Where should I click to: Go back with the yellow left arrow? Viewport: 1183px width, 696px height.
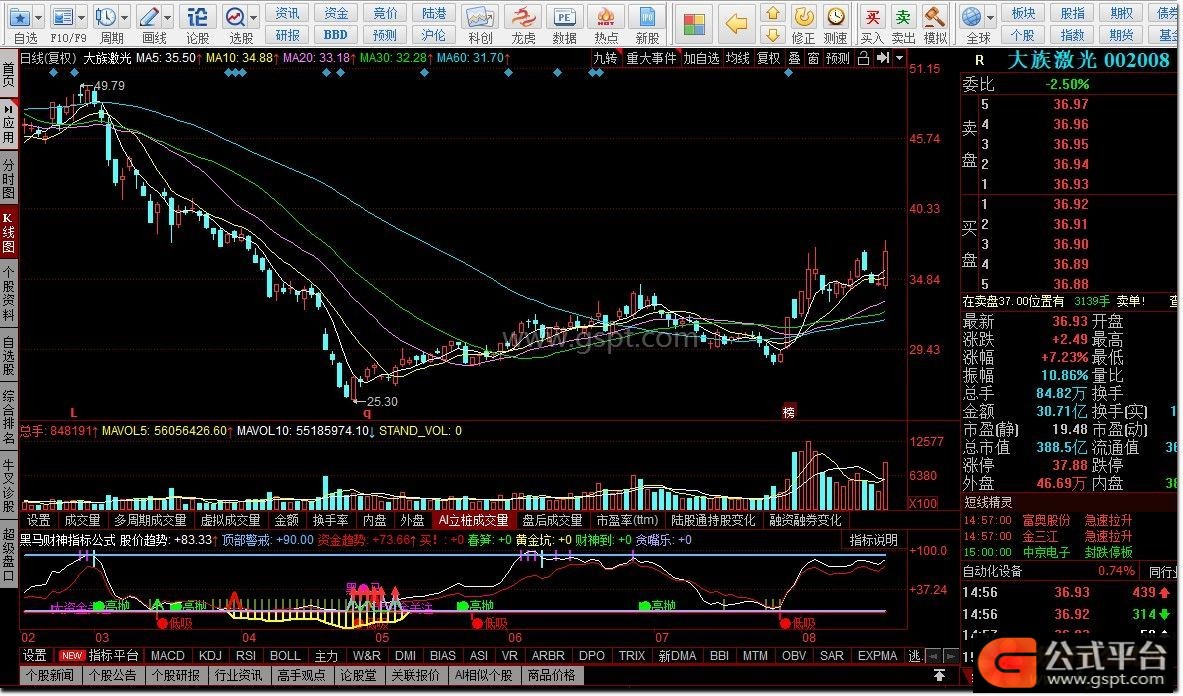coord(736,23)
